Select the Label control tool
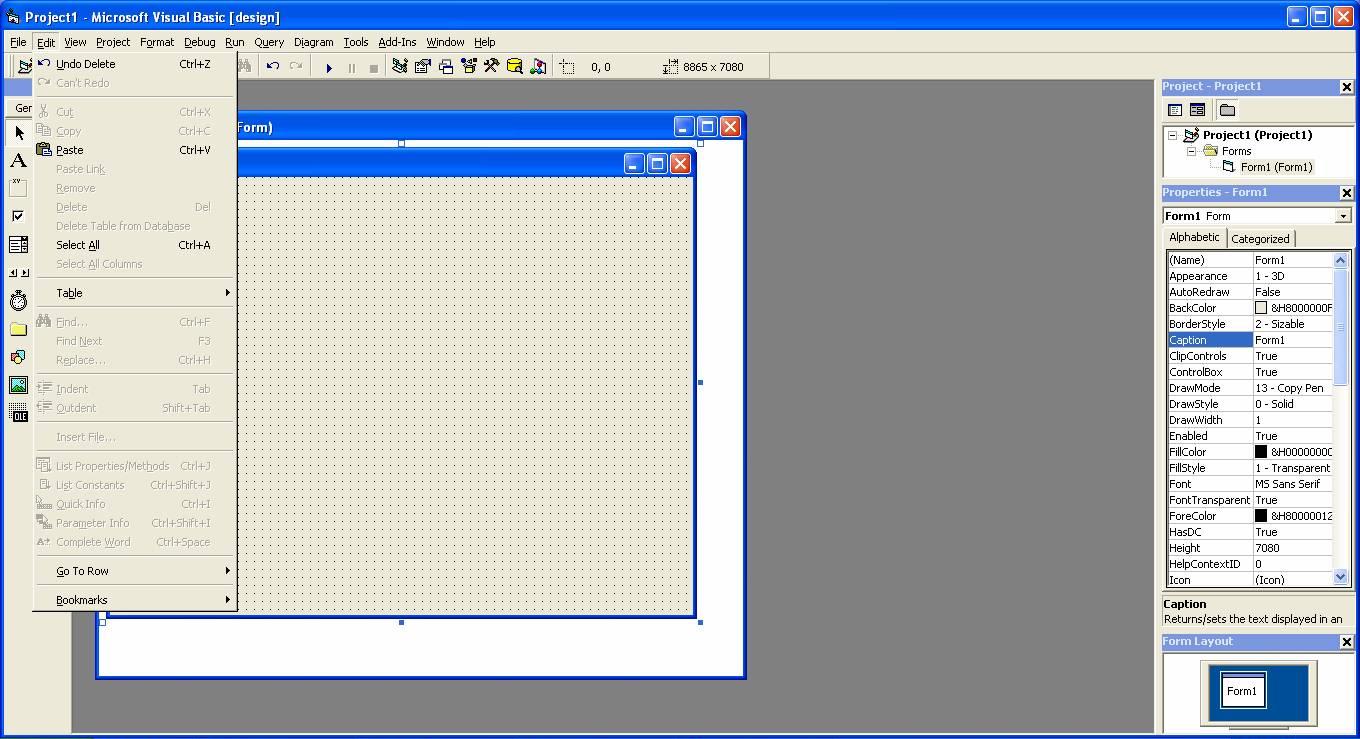 18,160
